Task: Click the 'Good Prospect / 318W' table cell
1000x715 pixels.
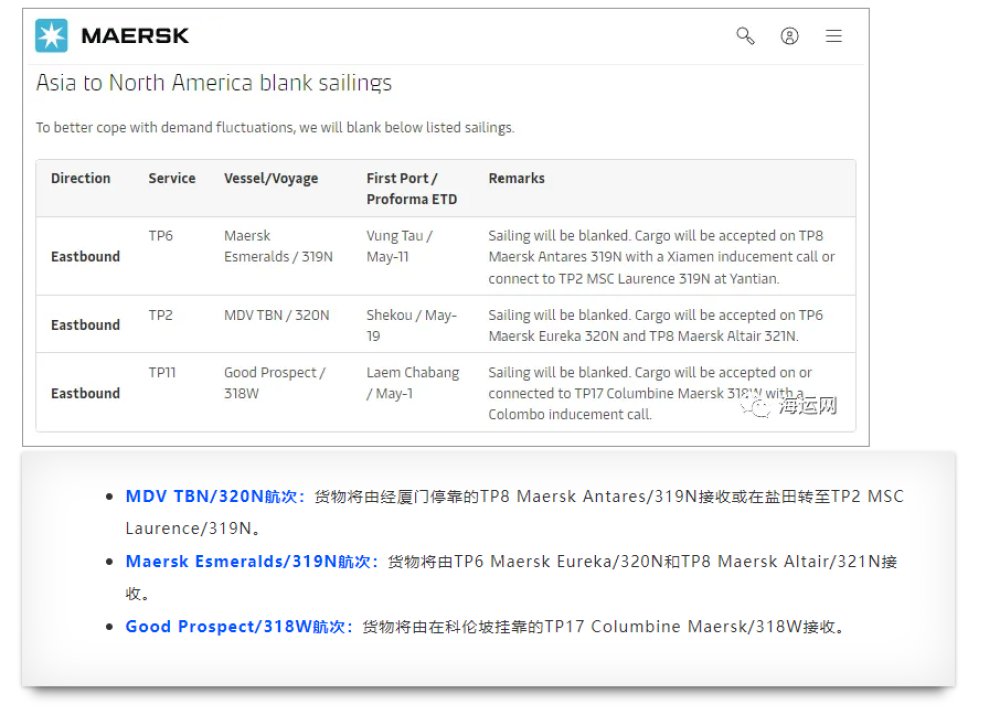Action: click(x=275, y=383)
